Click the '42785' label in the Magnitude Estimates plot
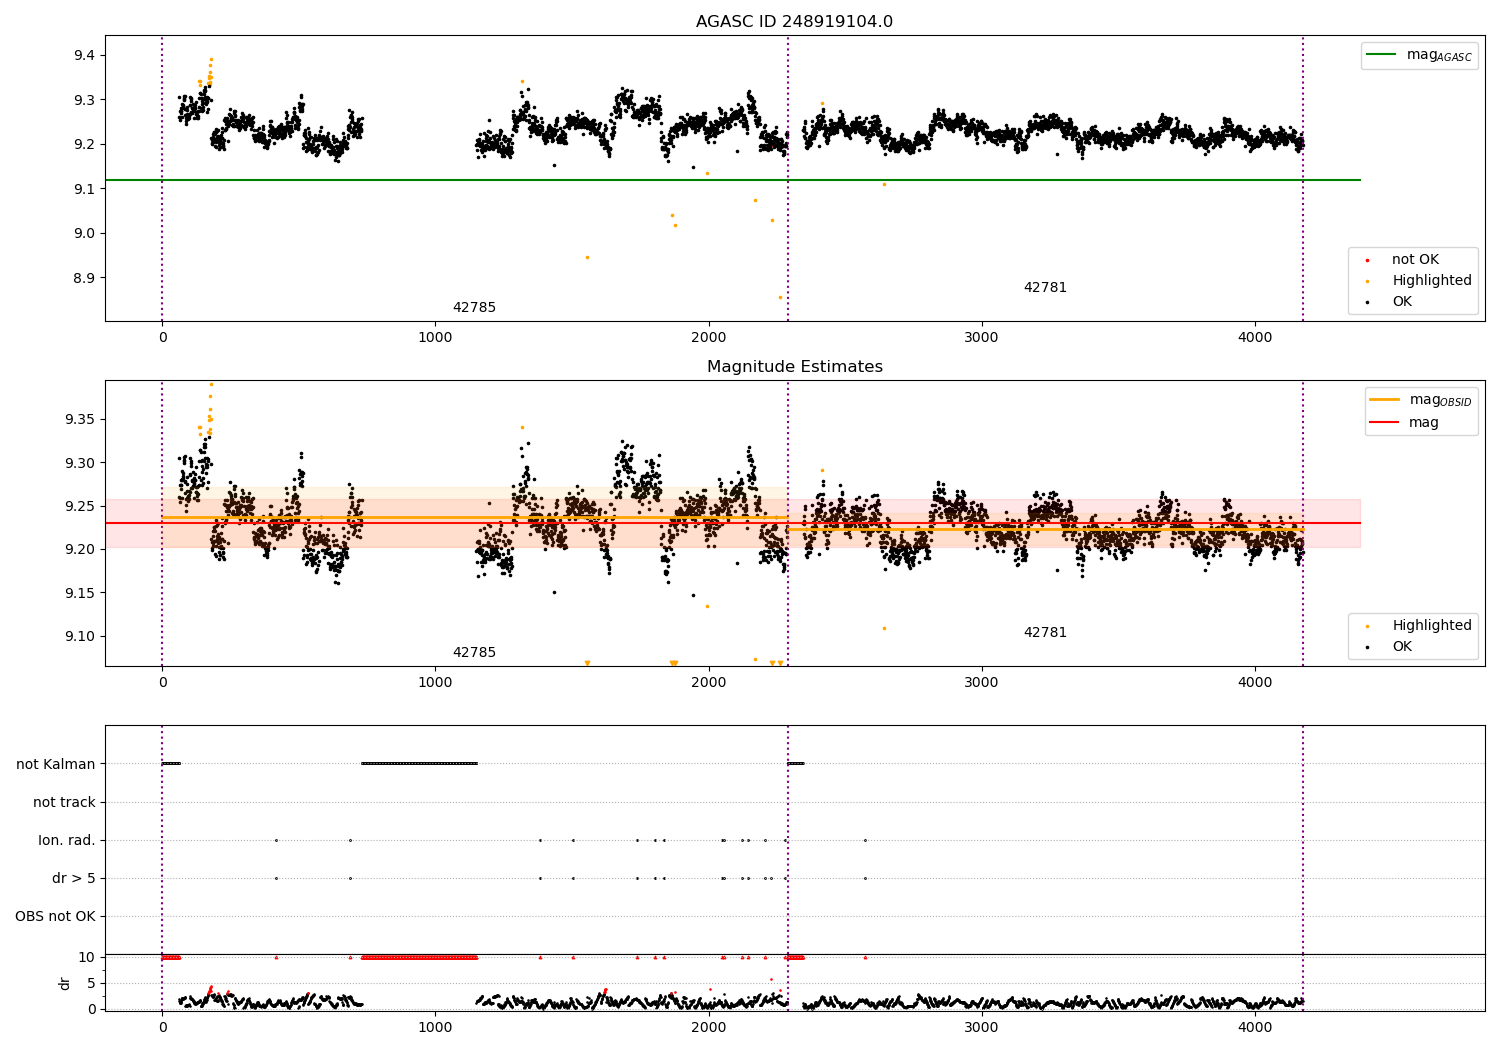This screenshot has height=1050, width=1500. pos(474,653)
